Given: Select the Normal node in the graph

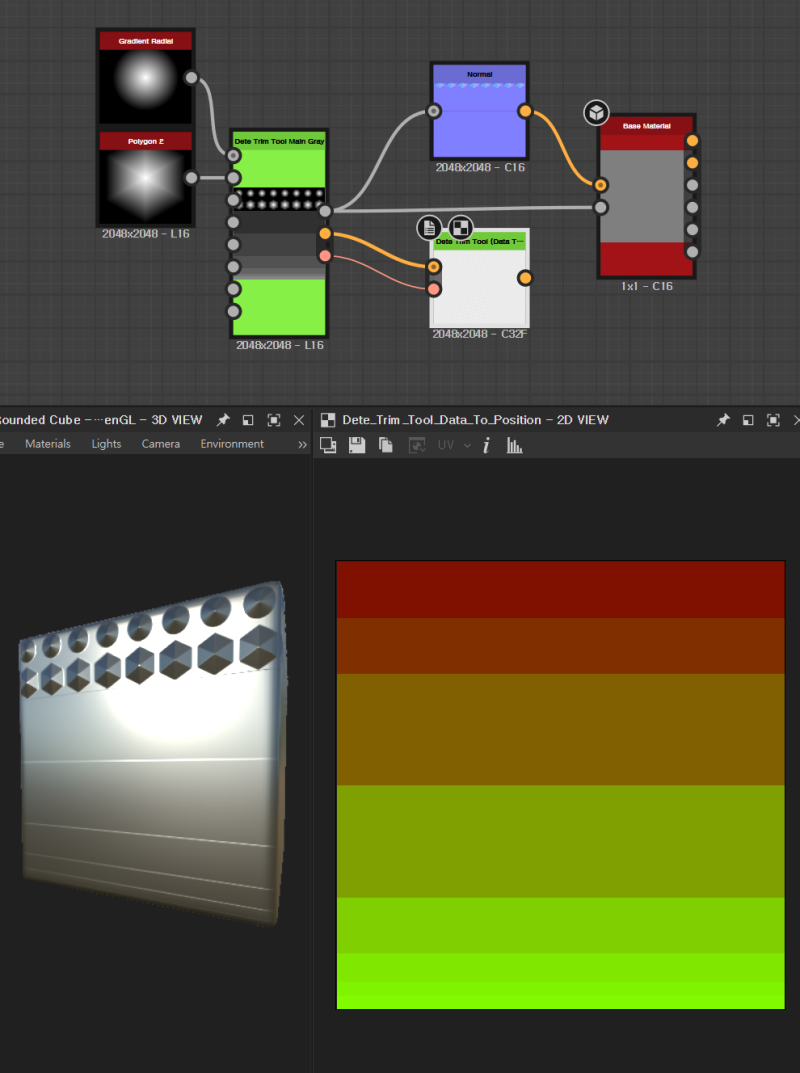Looking at the screenshot, I should click(478, 110).
